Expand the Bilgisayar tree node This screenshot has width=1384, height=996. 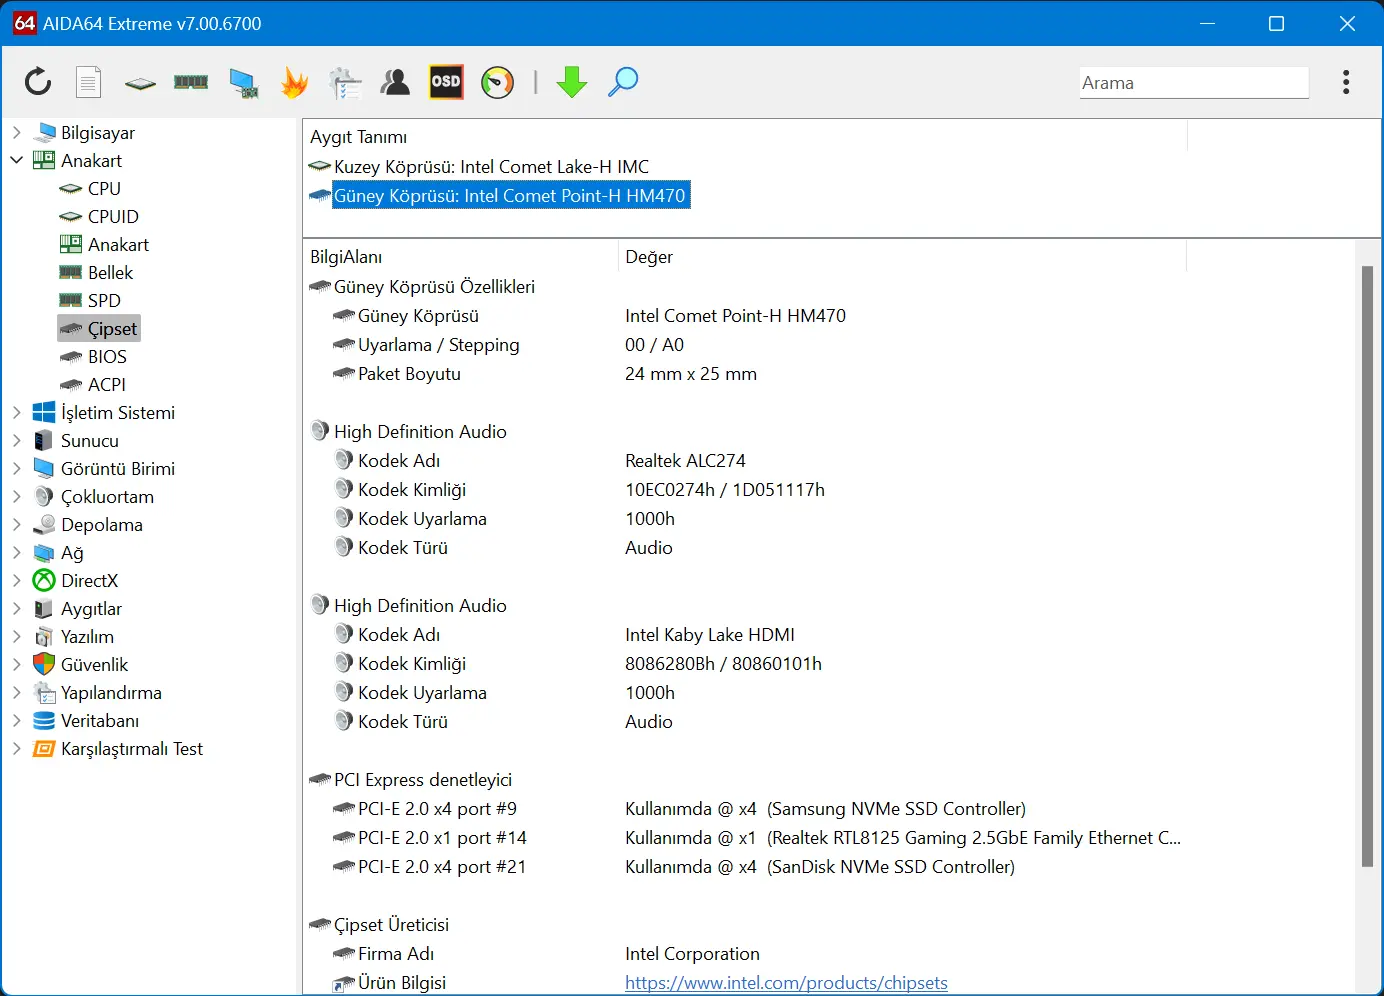(16, 132)
